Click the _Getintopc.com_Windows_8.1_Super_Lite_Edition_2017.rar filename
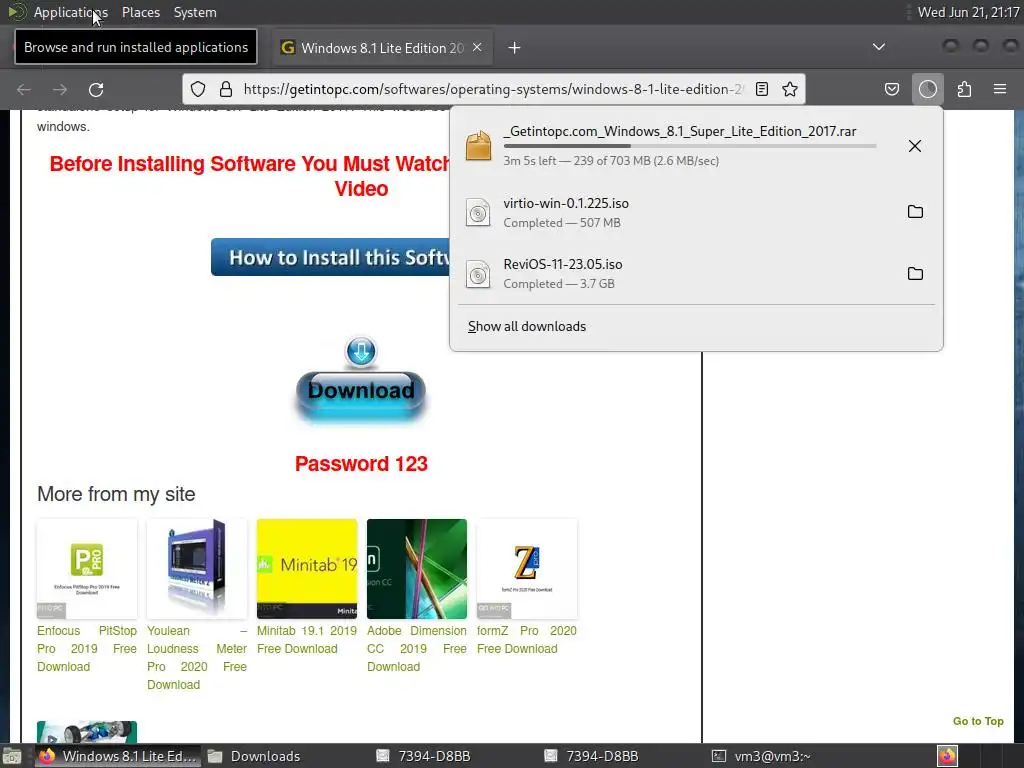This screenshot has width=1024, height=768. point(680,131)
